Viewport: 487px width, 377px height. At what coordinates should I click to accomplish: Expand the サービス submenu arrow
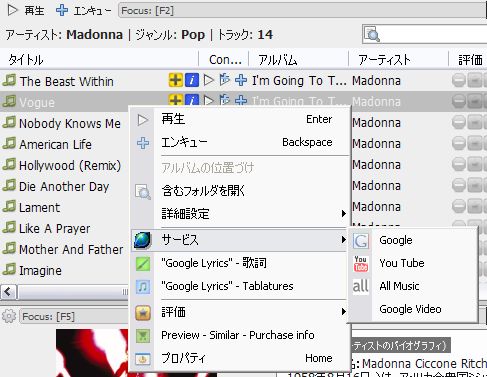pos(343,239)
